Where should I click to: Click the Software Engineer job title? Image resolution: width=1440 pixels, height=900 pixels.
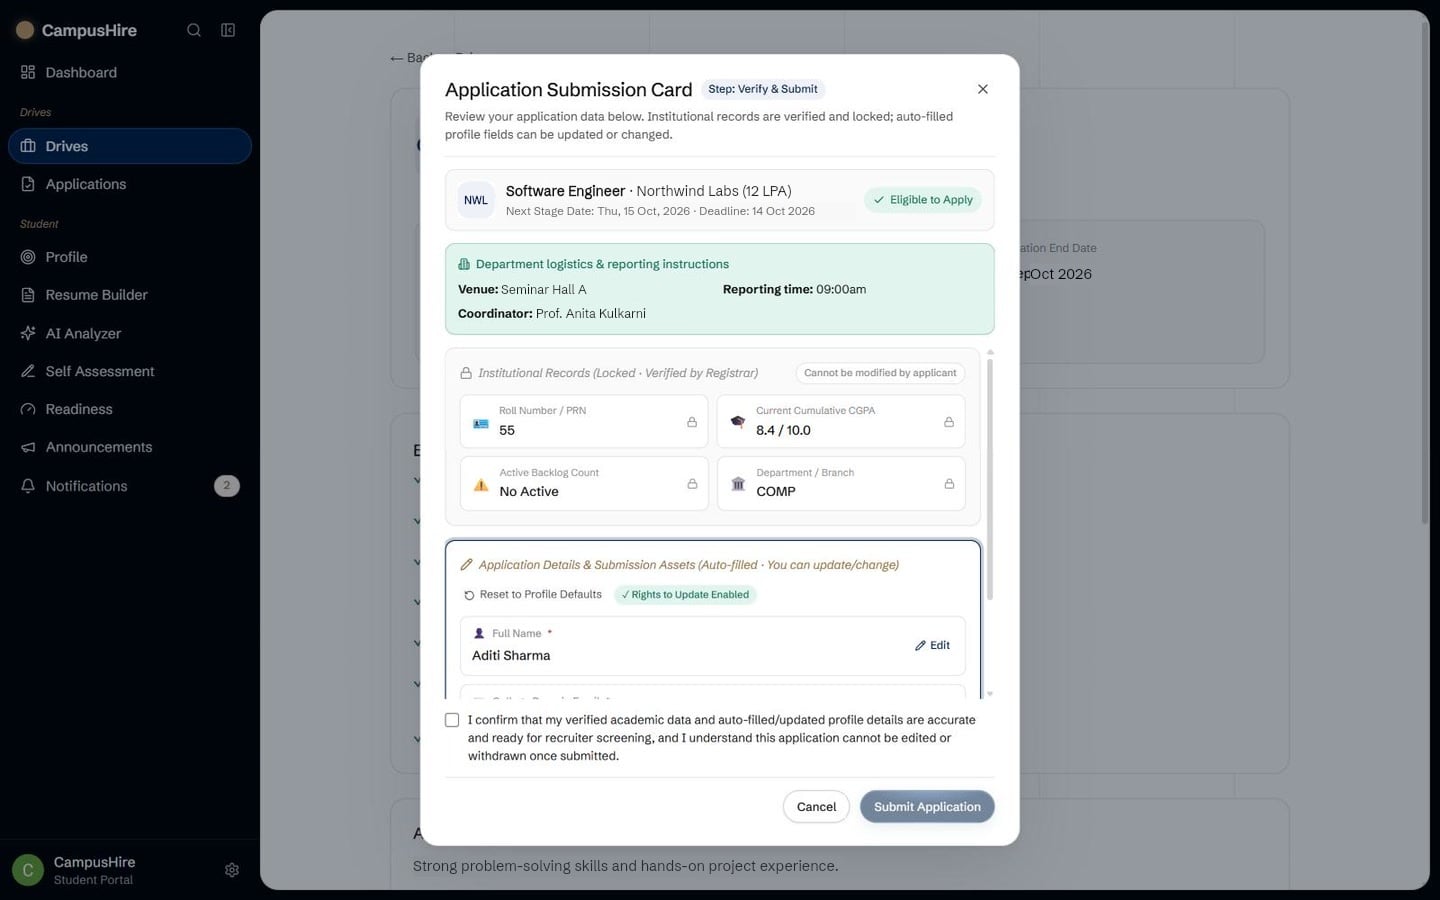pyautogui.click(x=565, y=191)
